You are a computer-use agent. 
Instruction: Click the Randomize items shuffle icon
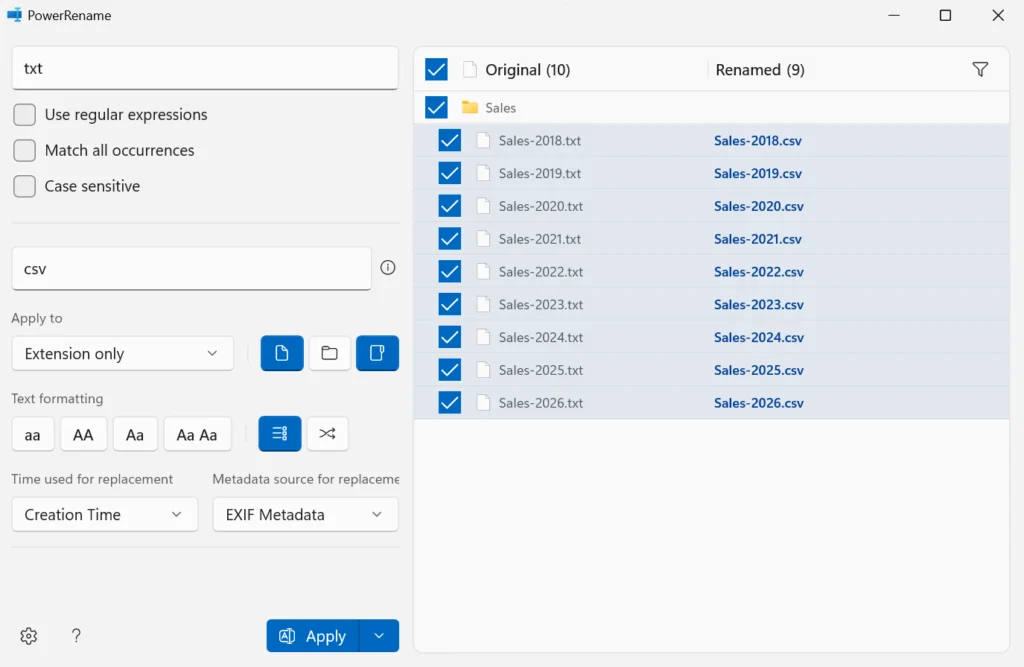(327, 434)
